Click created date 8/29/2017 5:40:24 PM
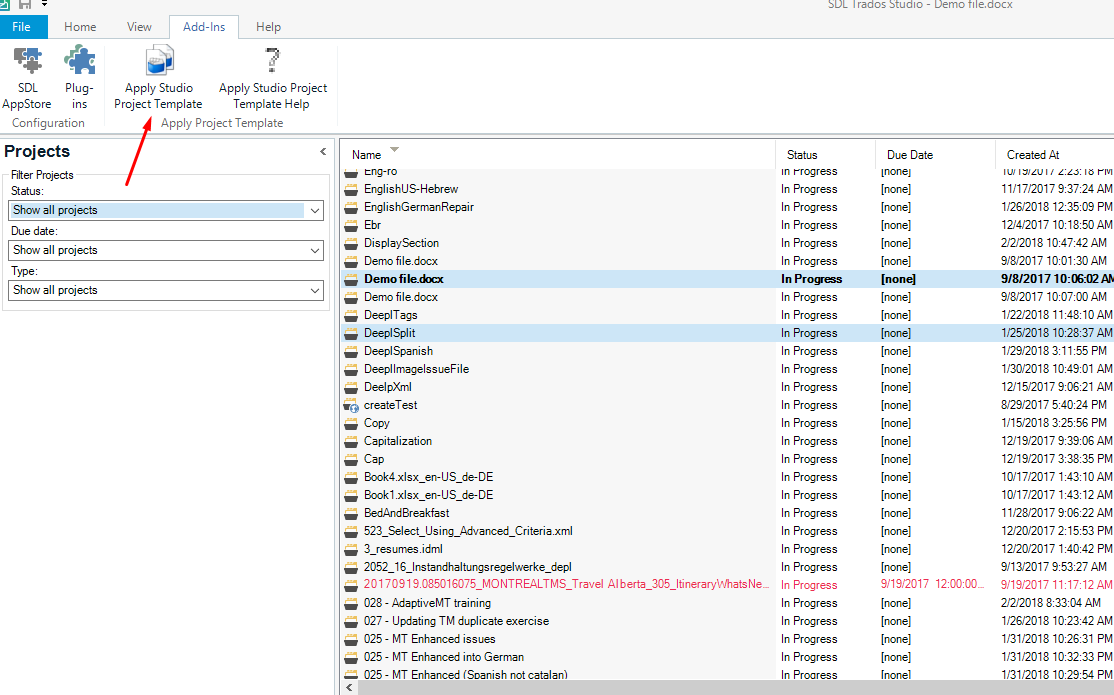Viewport: 1114px width, 695px height. click(x=1054, y=405)
